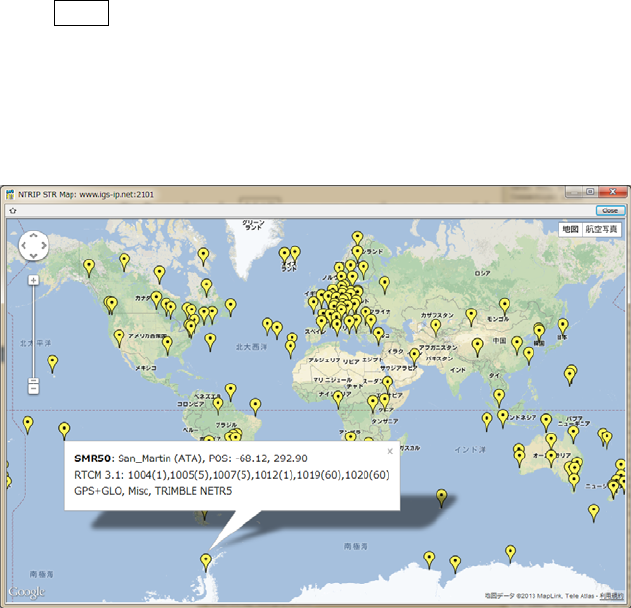Select the Gulf coast marker above メキシコ
Screen dimensions: 631x608
click(x=167, y=345)
